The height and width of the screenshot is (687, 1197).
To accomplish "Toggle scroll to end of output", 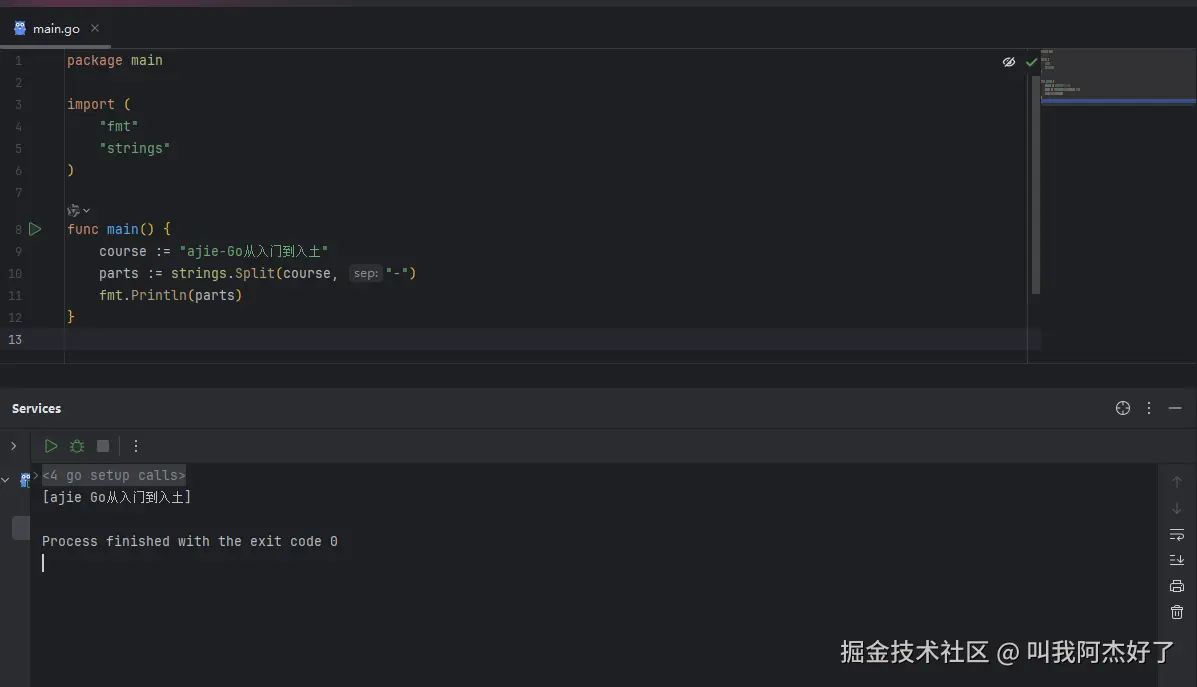I will (x=1176, y=560).
